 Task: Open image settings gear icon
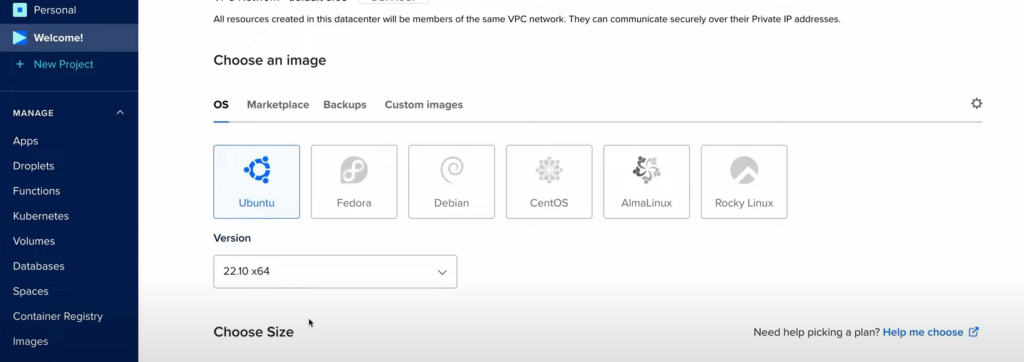(x=976, y=103)
